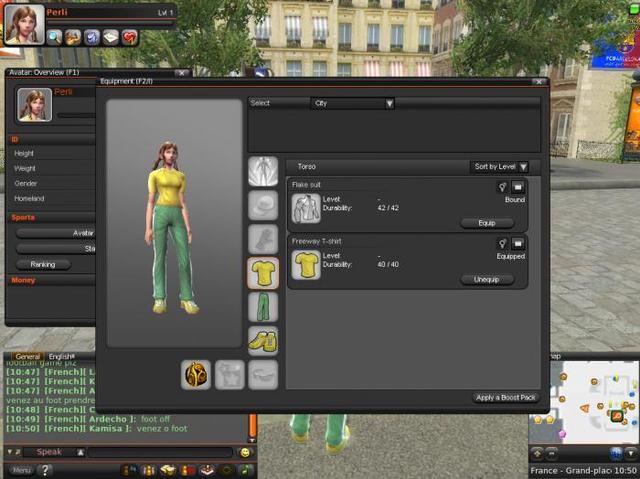Viewport: 640px width, 479px height.
Task: Select the glasses equipment slot
Action: pyautogui.click(x=263, y=375)
